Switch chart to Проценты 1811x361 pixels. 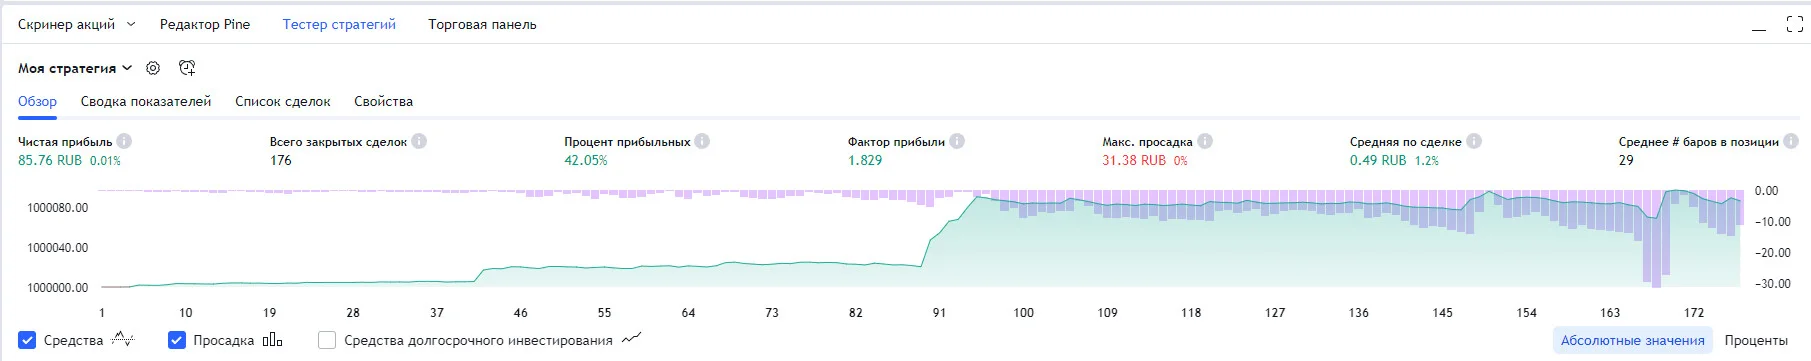[1756, 340]
